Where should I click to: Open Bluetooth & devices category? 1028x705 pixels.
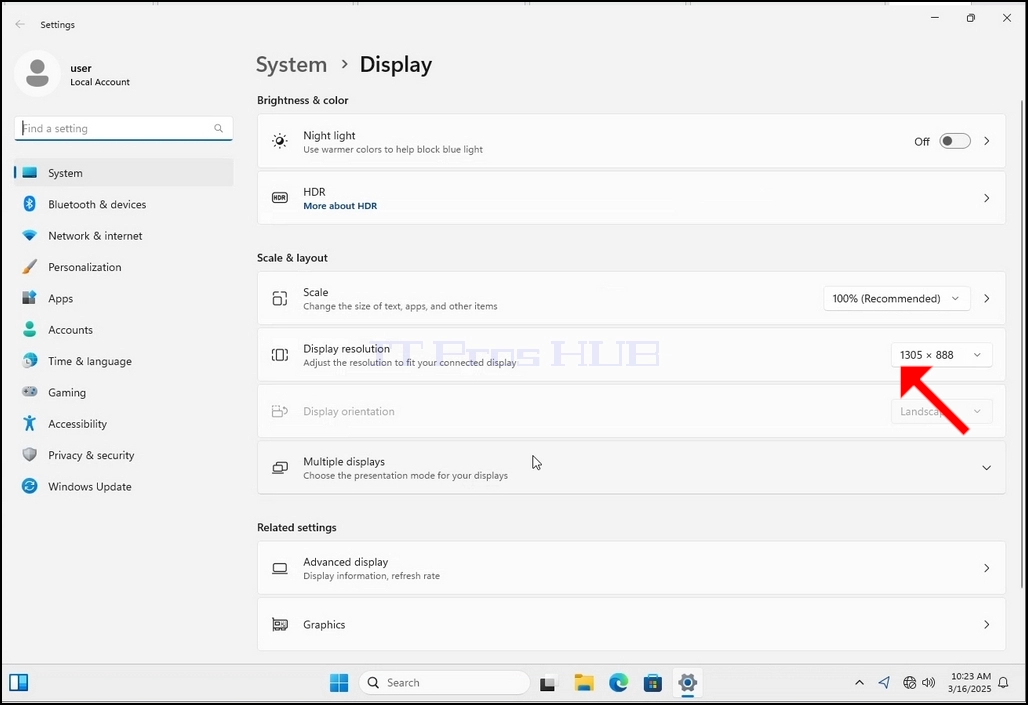[123, 205]
